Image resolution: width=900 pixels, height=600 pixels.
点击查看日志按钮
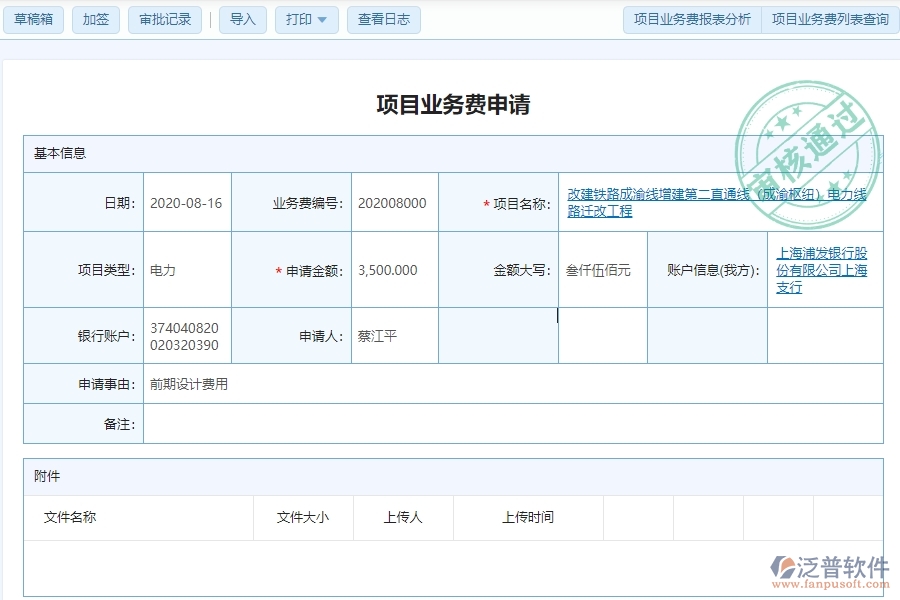tap(383, 19)
